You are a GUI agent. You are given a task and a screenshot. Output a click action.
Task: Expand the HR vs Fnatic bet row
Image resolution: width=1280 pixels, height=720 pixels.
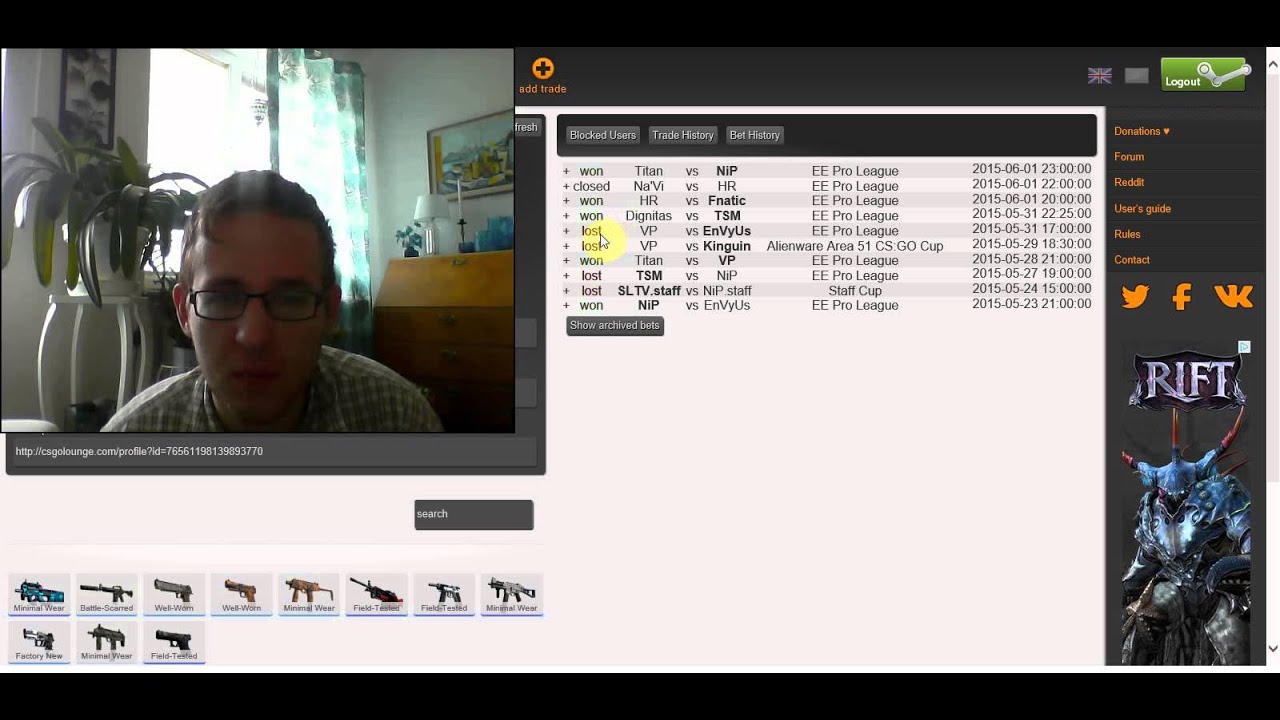point(566,201)
